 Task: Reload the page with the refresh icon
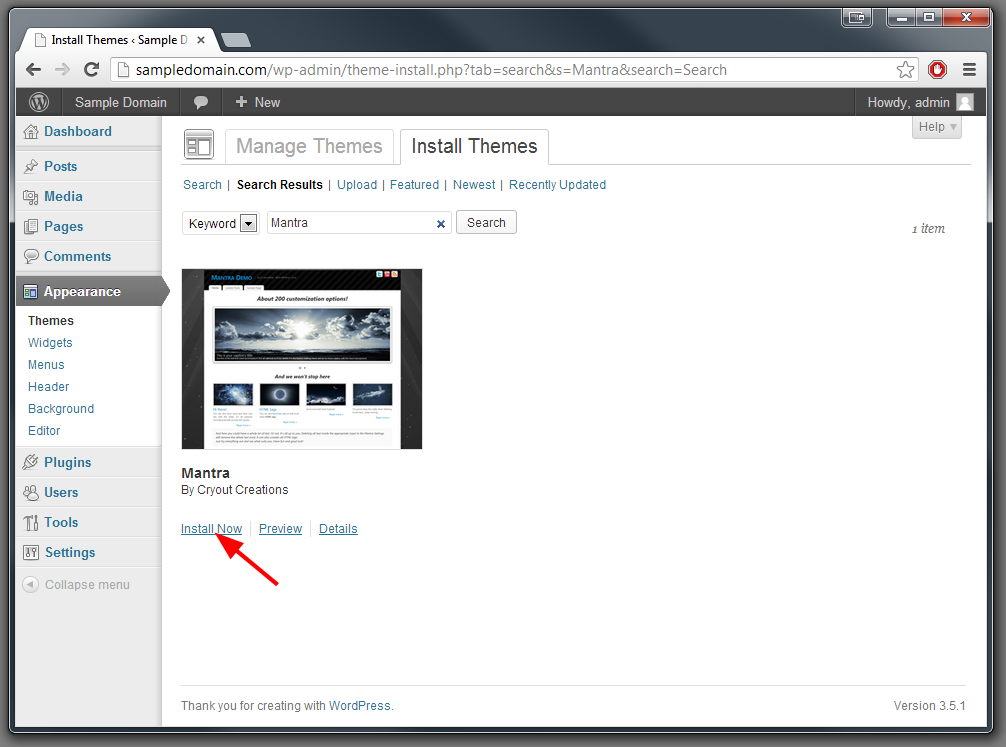tap(91, 69)
